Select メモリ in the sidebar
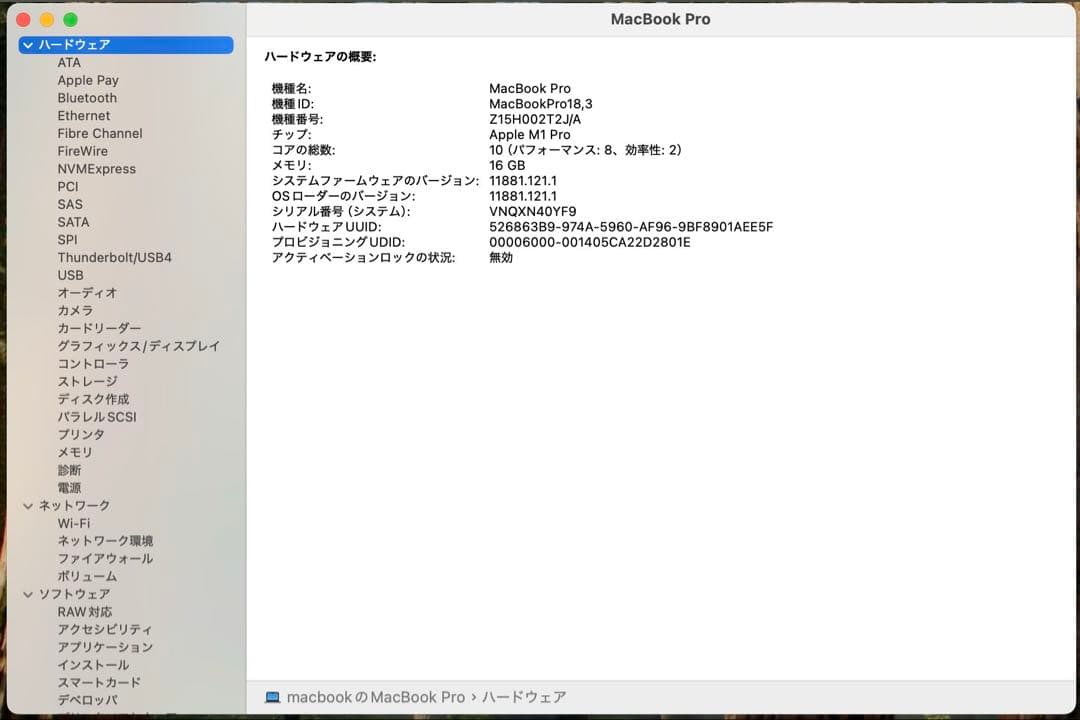This screenshot has height=720, width=1080. click(x=74, y=452)
